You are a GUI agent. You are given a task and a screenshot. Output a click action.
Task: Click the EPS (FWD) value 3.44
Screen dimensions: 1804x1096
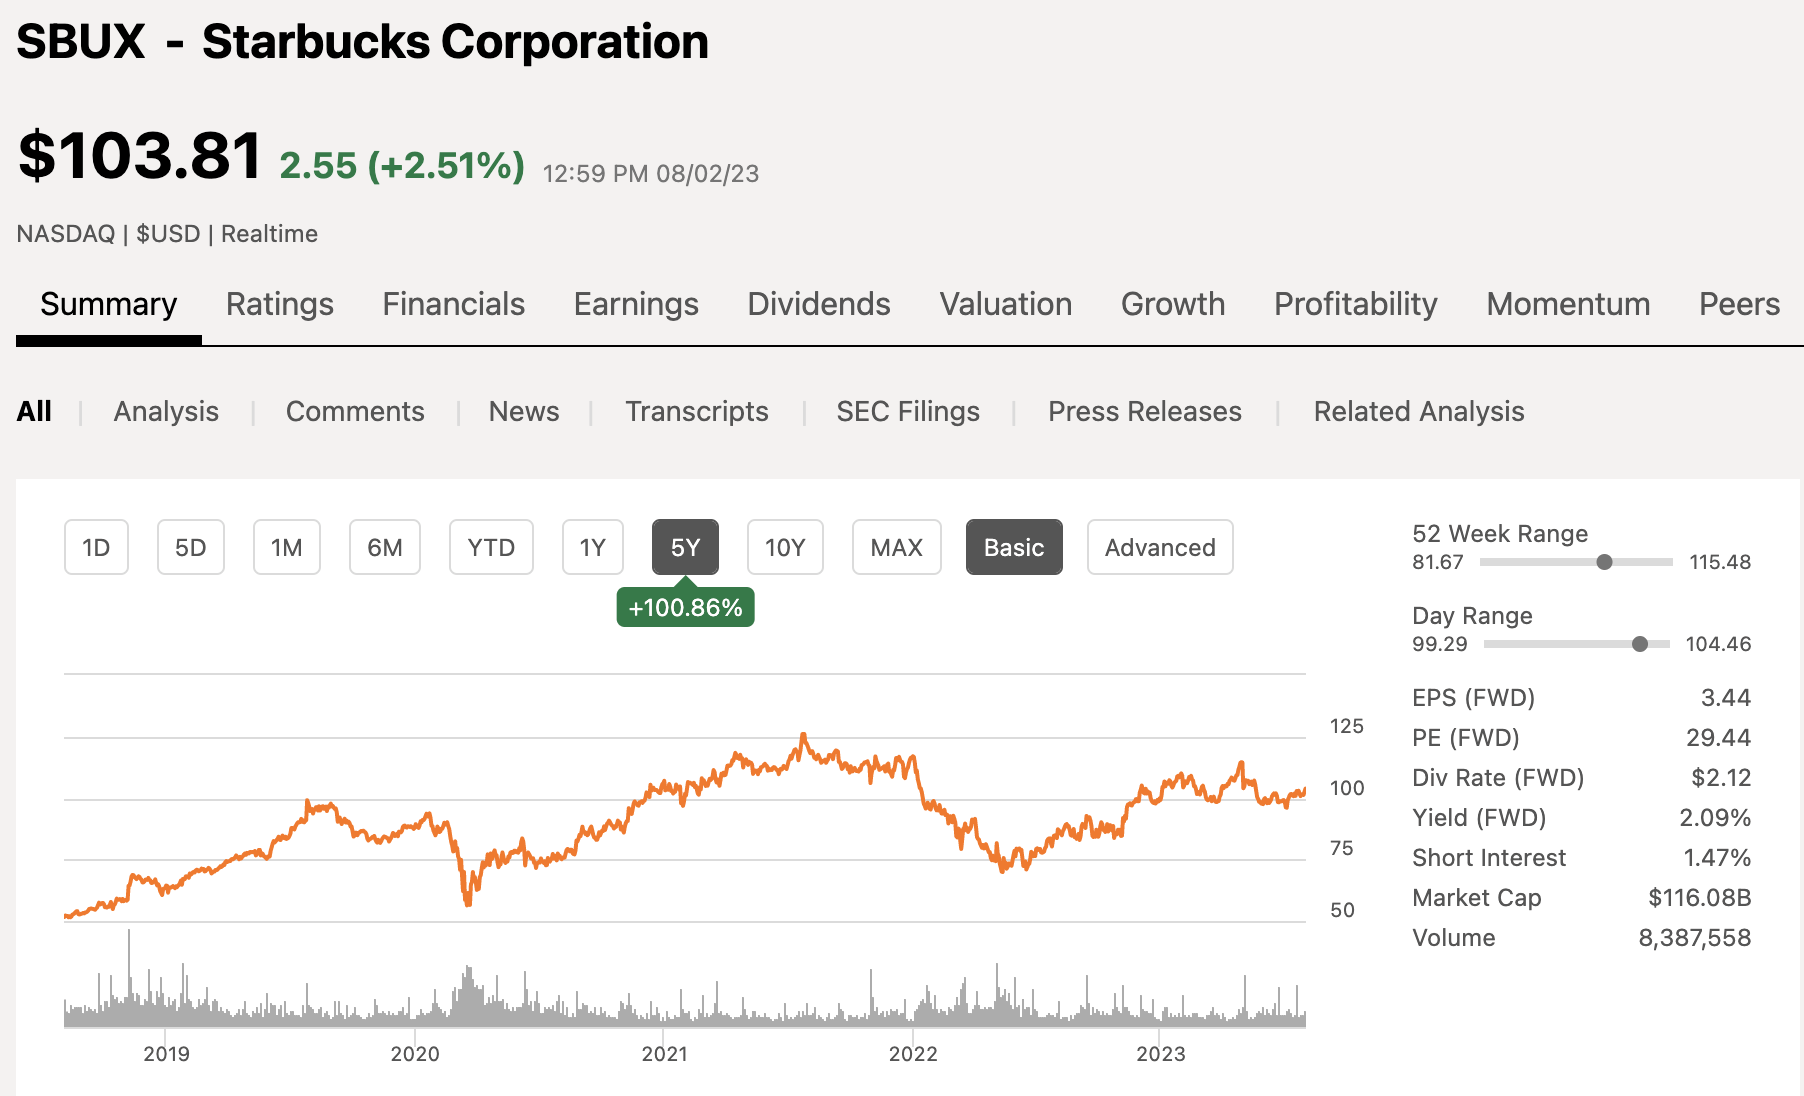1726,698
